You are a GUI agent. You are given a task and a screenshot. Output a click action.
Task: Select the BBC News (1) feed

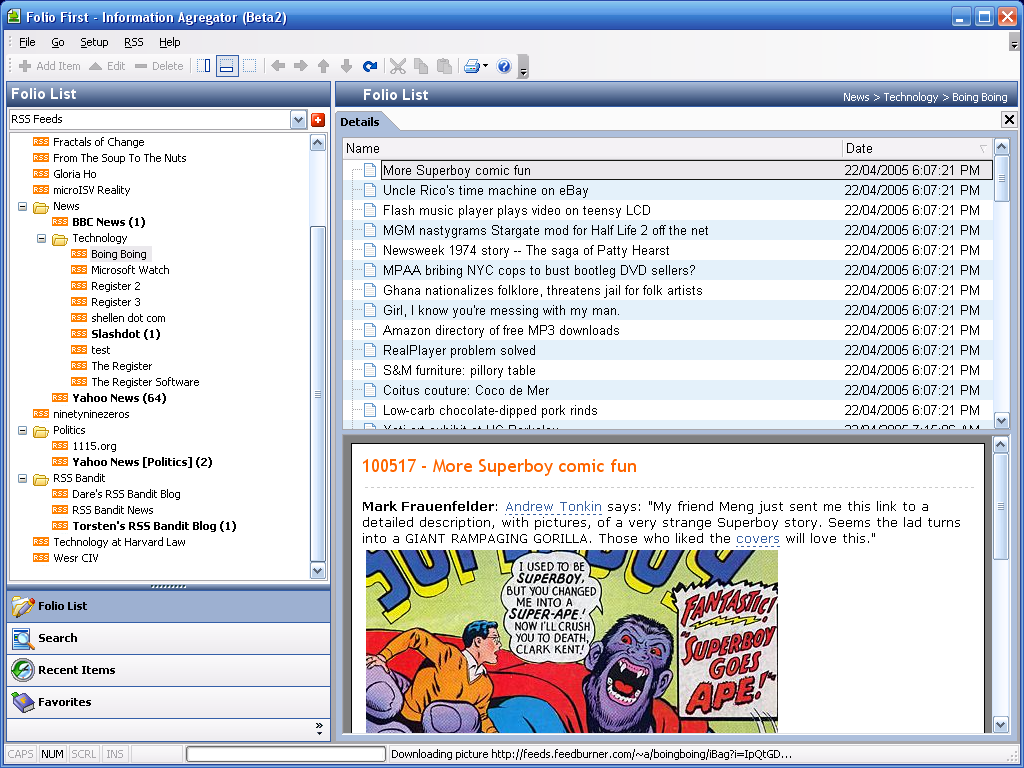(109, 222)
